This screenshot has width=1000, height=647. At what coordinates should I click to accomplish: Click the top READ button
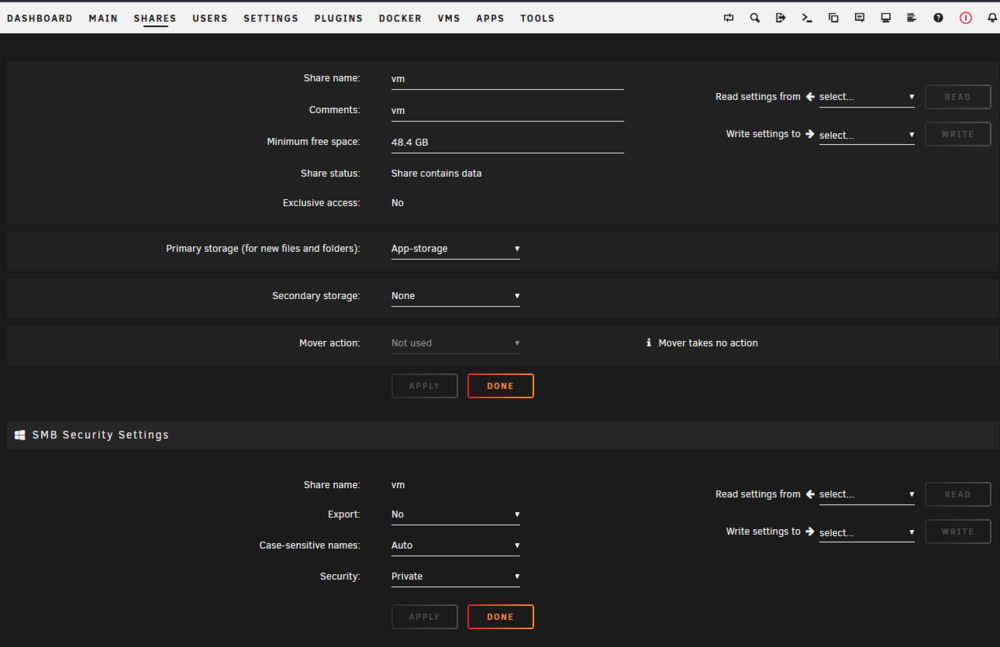[957, 97]
